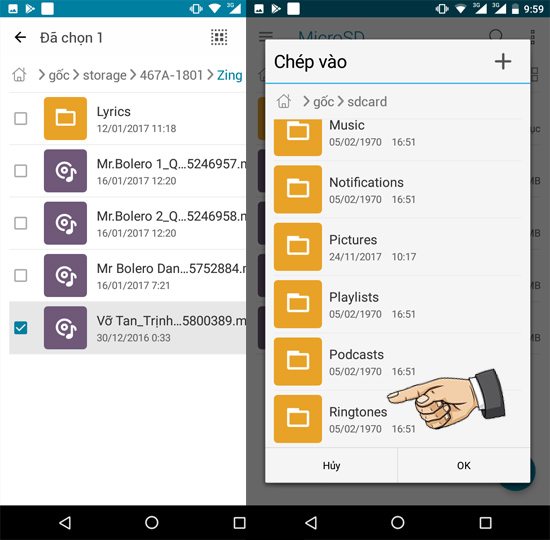Tap the Mr Bolero Dan music file icon
The width and height of the screenshot is (550, 540).
click(x=65, y=275)
